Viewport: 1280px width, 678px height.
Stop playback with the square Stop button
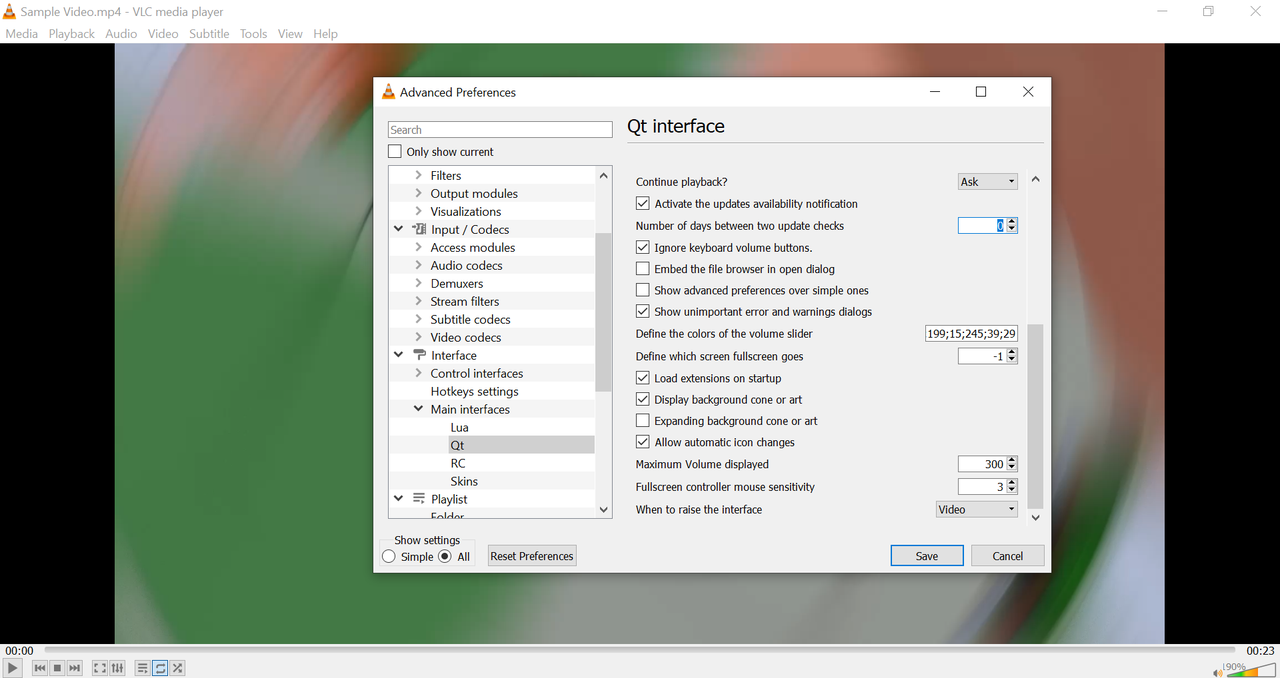click(x=57, y=668)
